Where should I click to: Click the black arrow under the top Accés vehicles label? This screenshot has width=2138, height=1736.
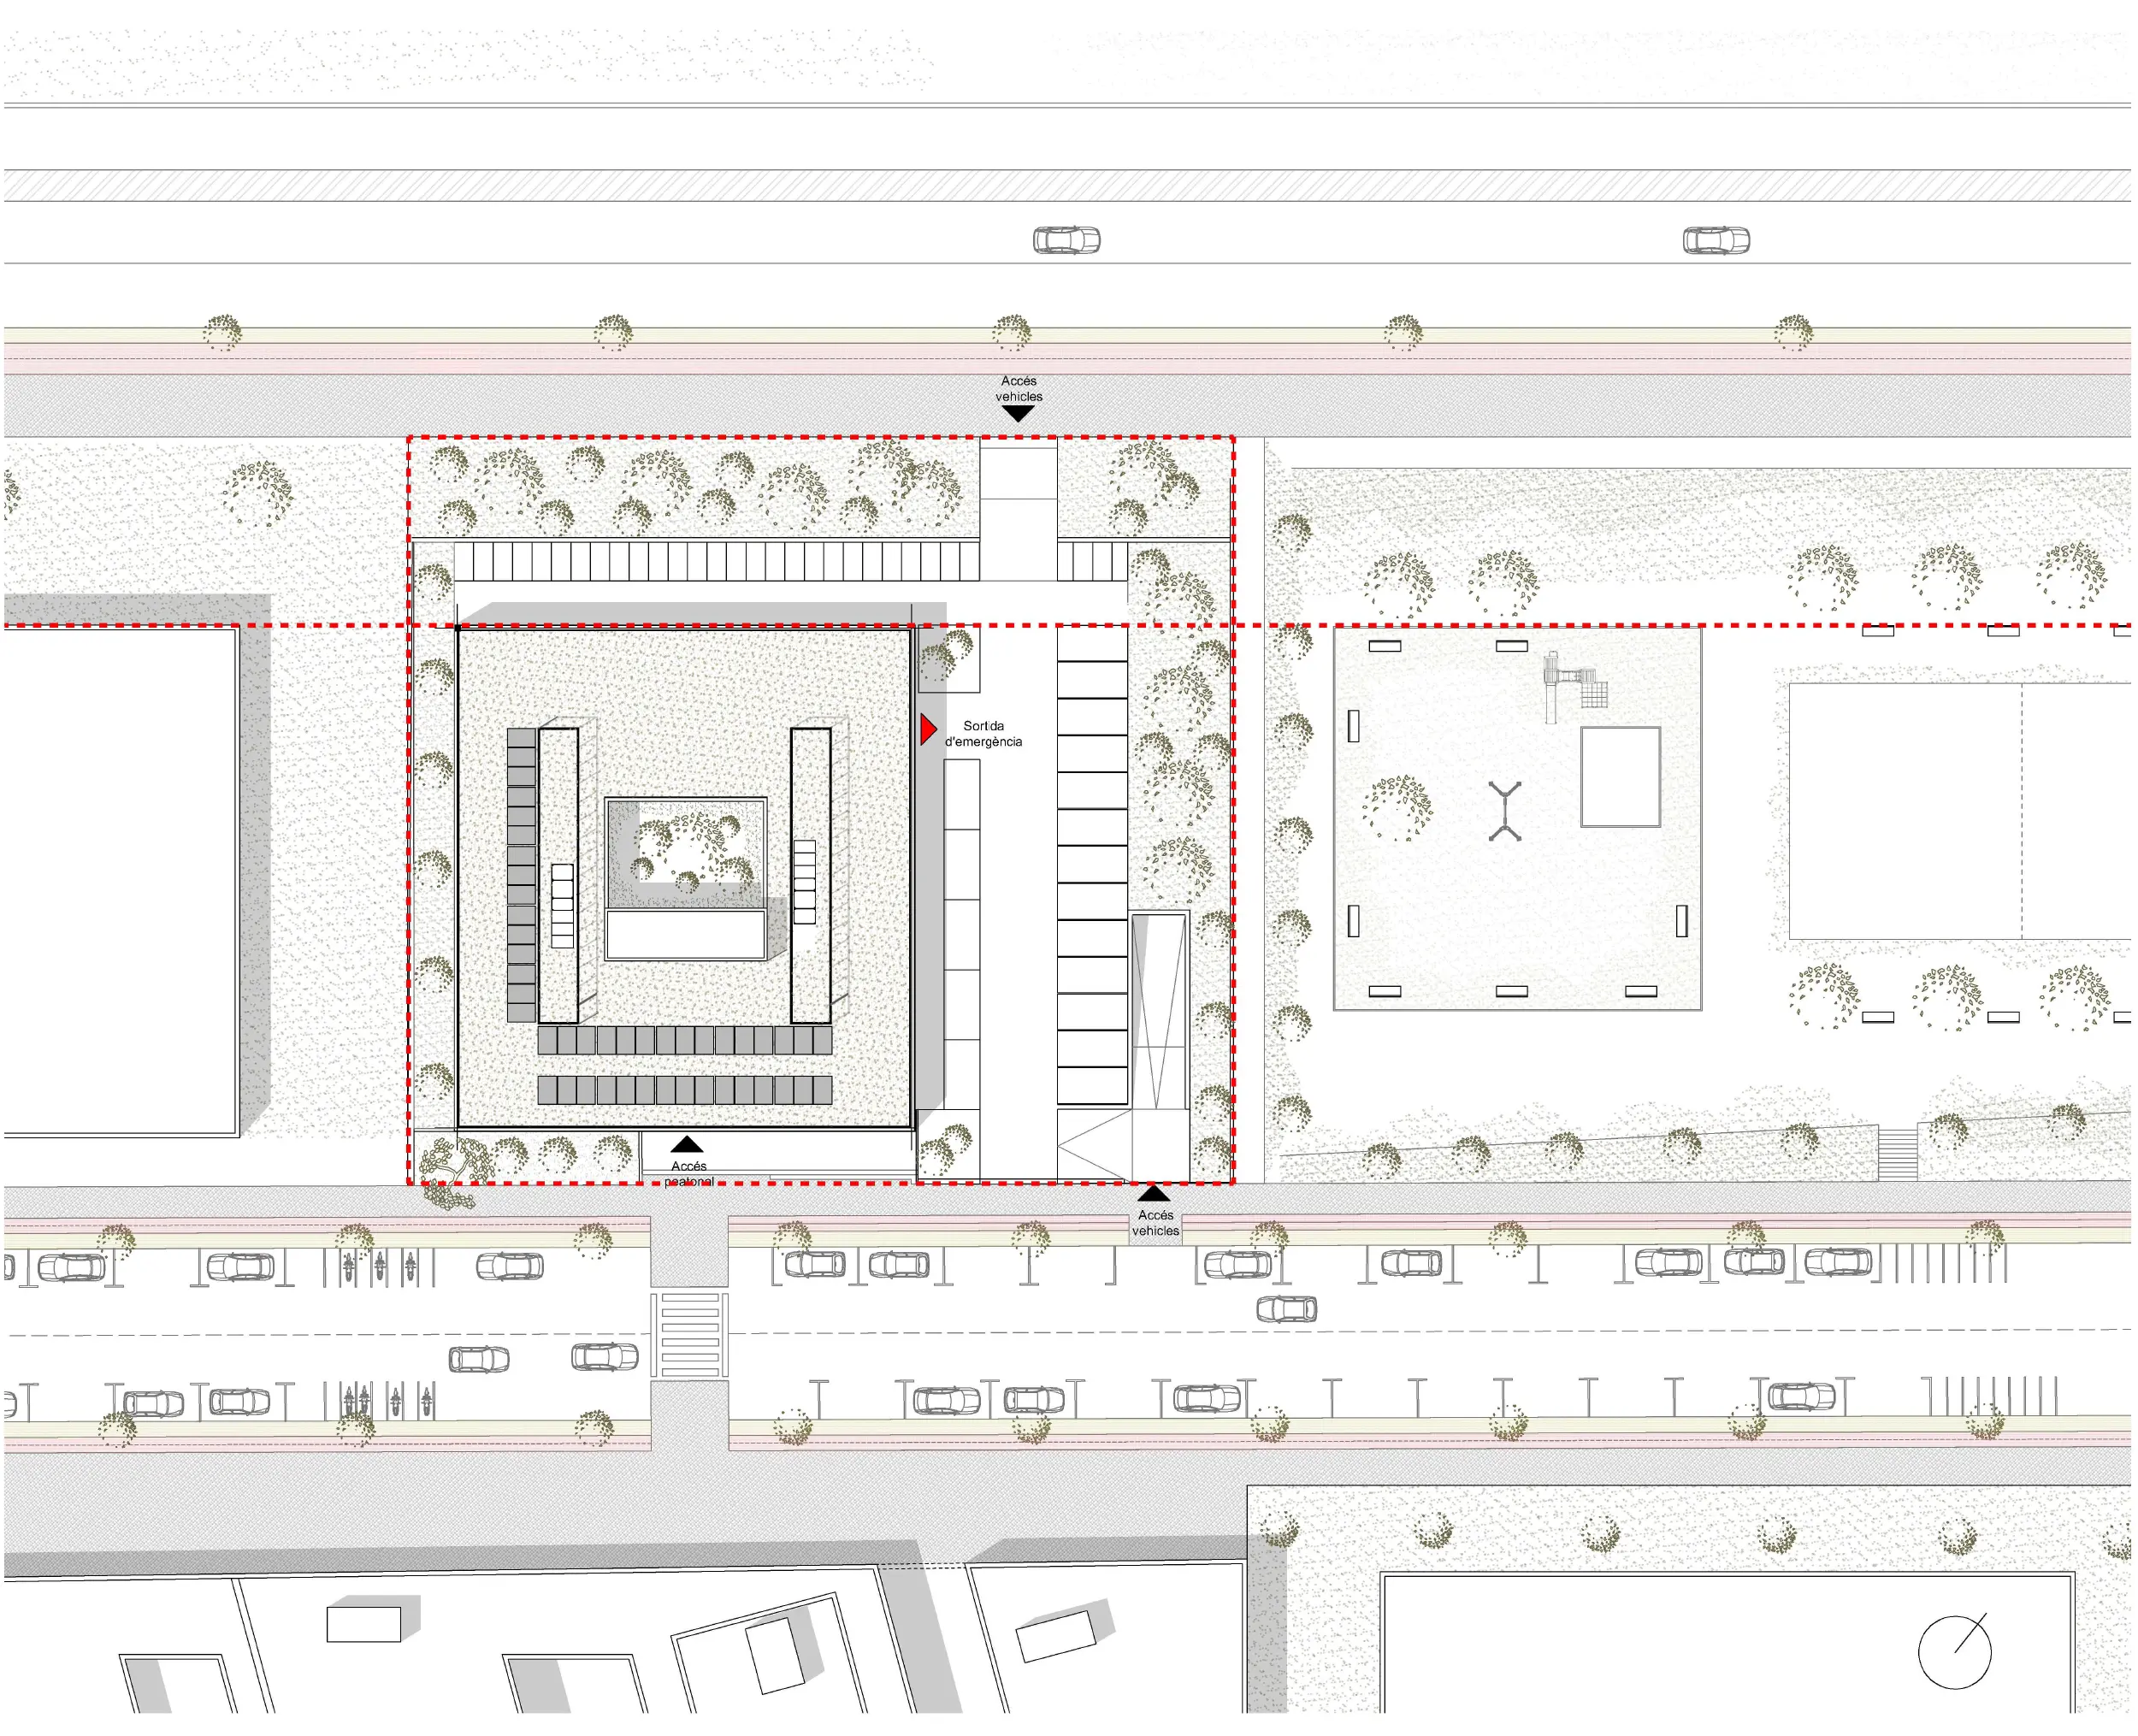tap(1018, 413)
